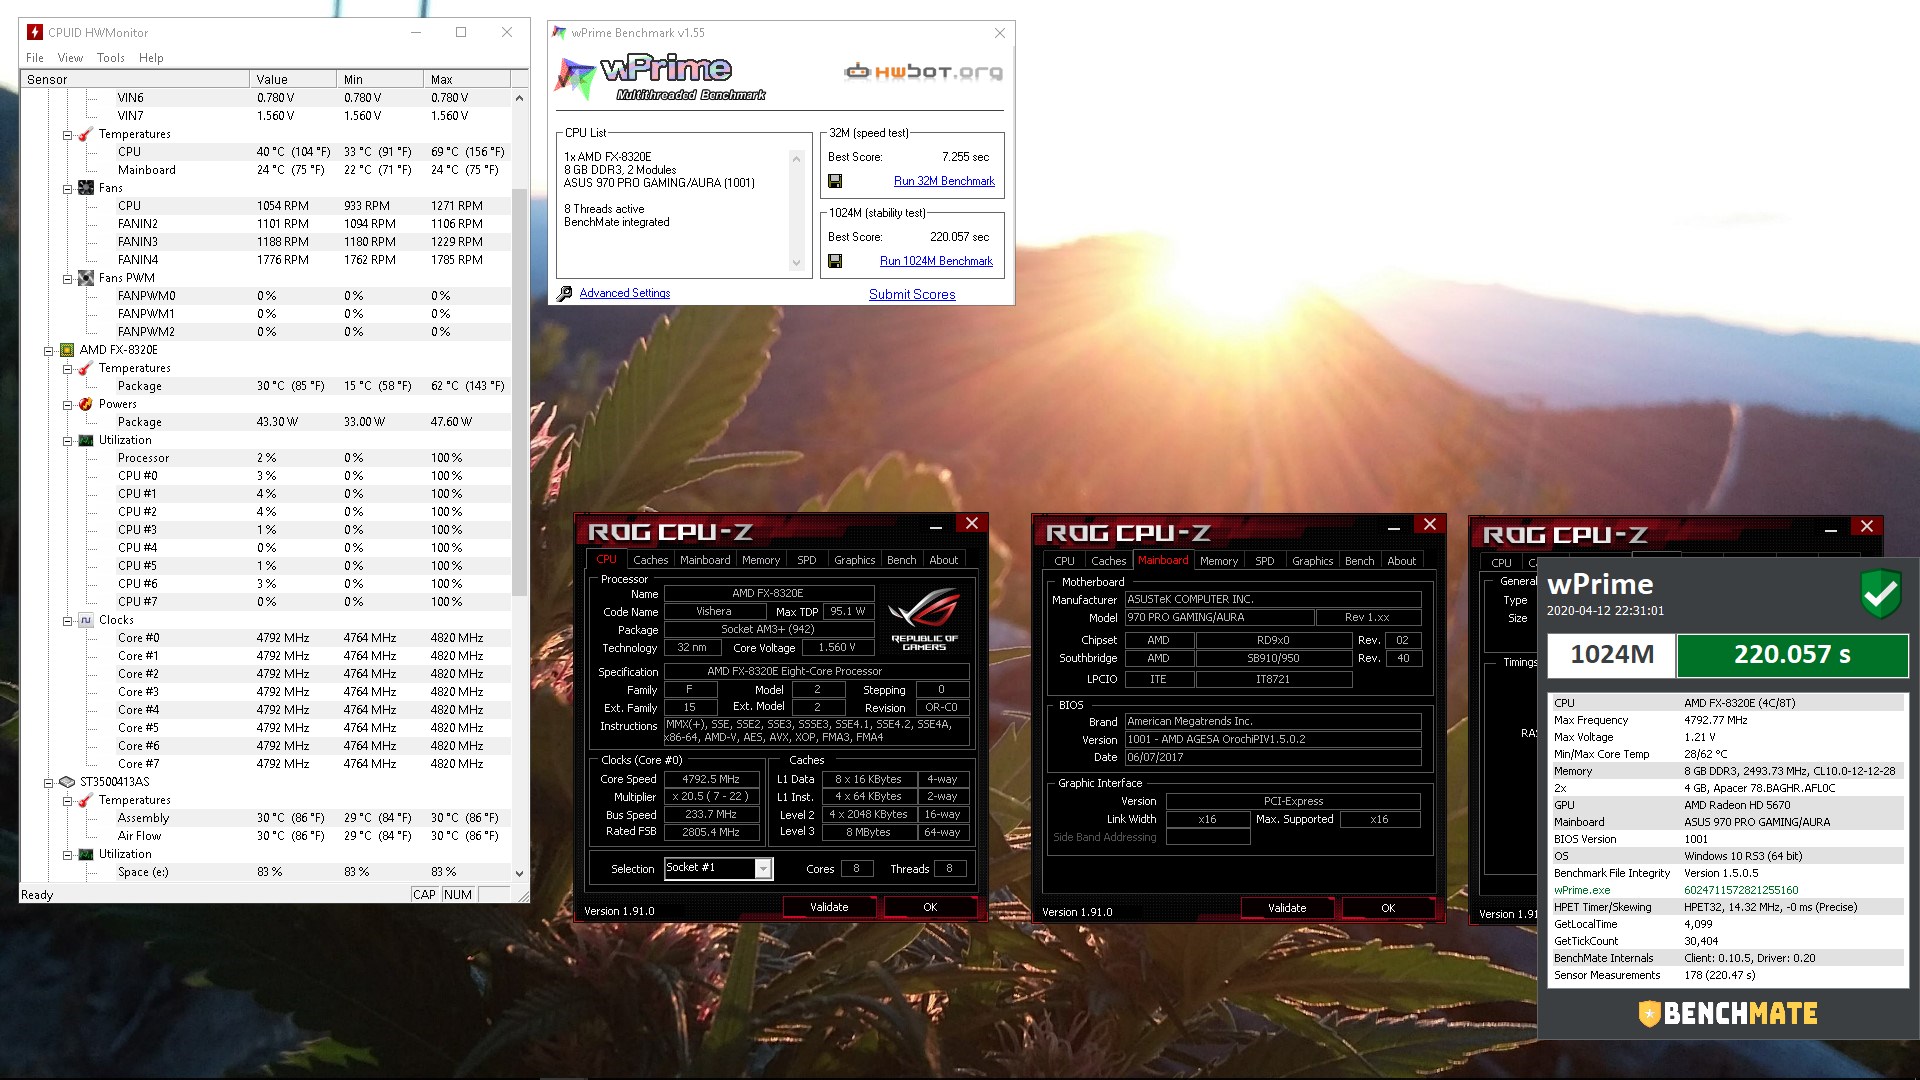Open Advanced Settings link in wPrime
Screen dimensions: 1920x1080
625,293
